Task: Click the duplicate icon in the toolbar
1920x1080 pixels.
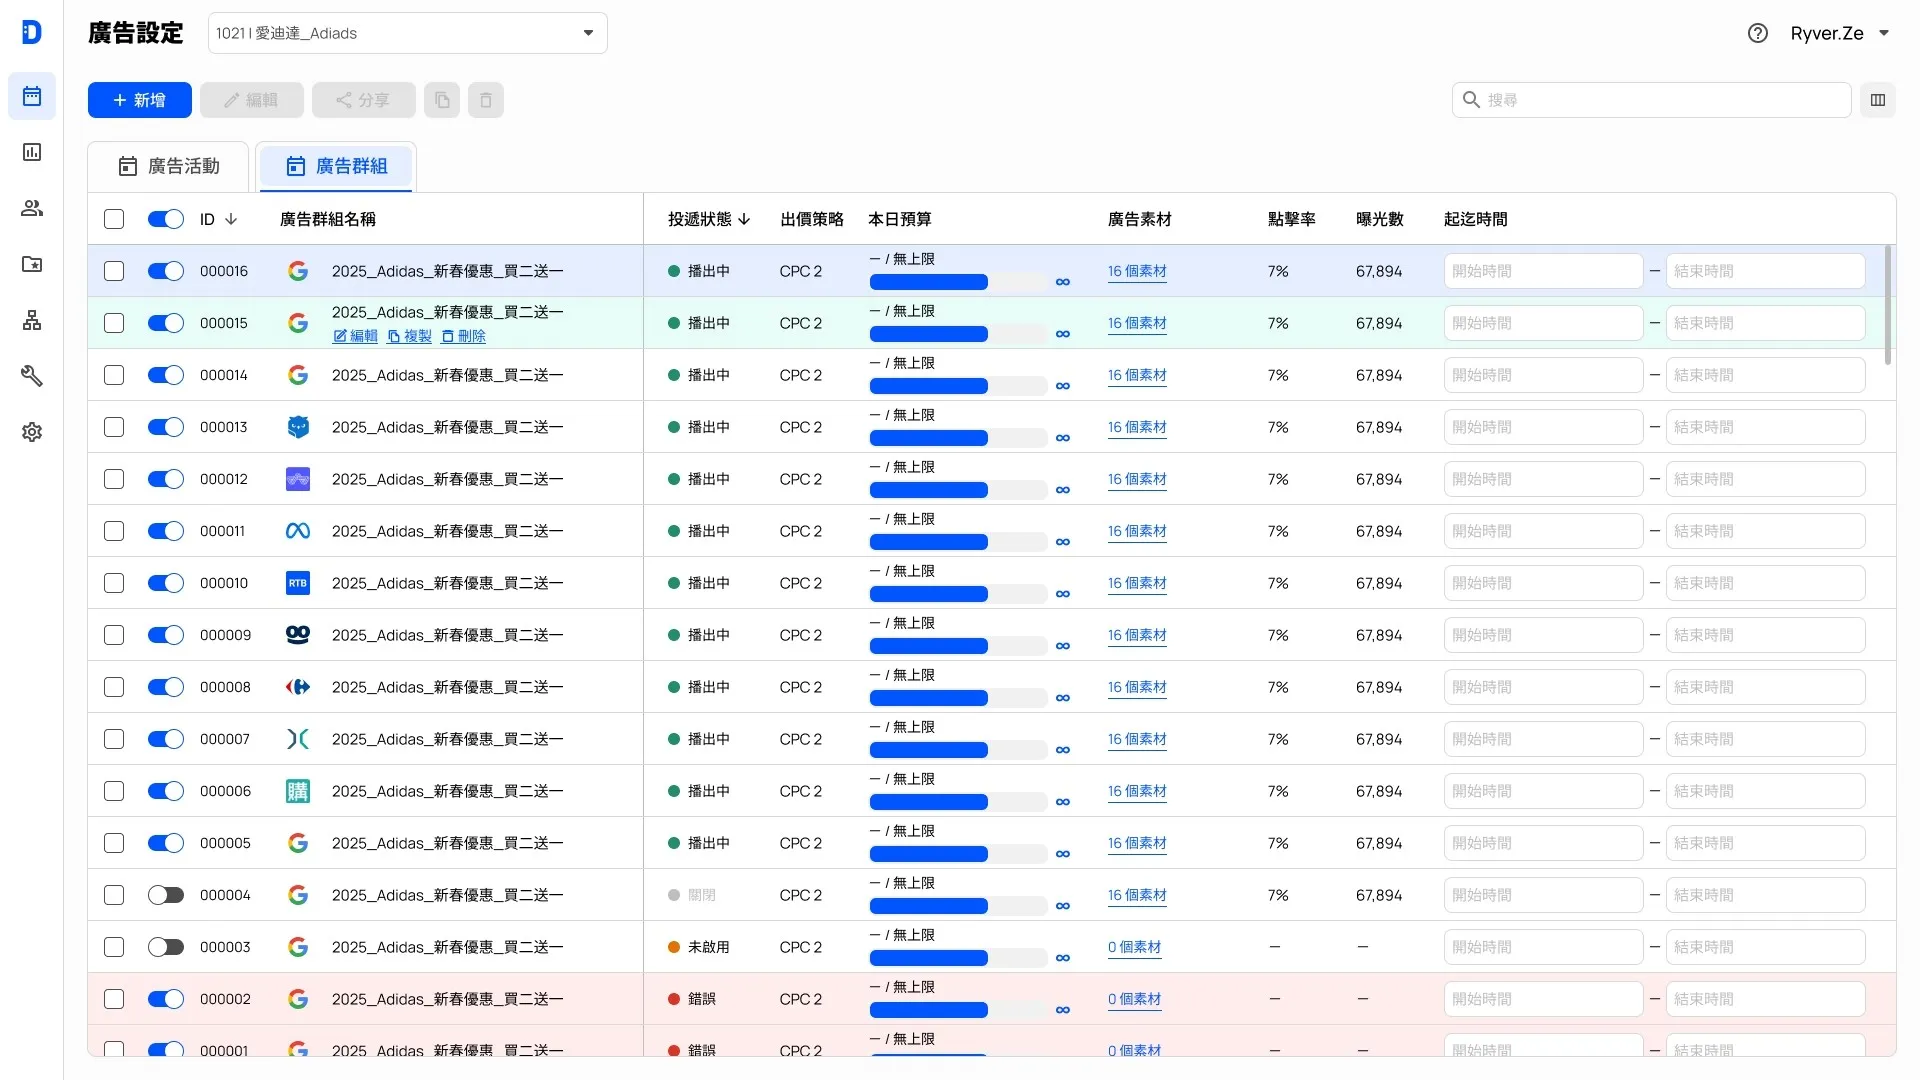Action: (442, 100)
